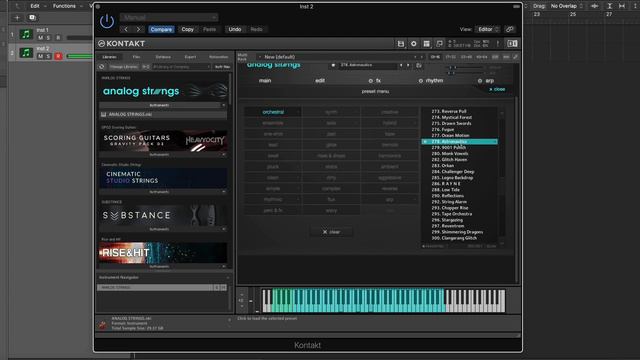Viewport: 640px width, 360px height.
Task: Go to previous preset arrow in plugin header
Action: [x=126, y=29]
